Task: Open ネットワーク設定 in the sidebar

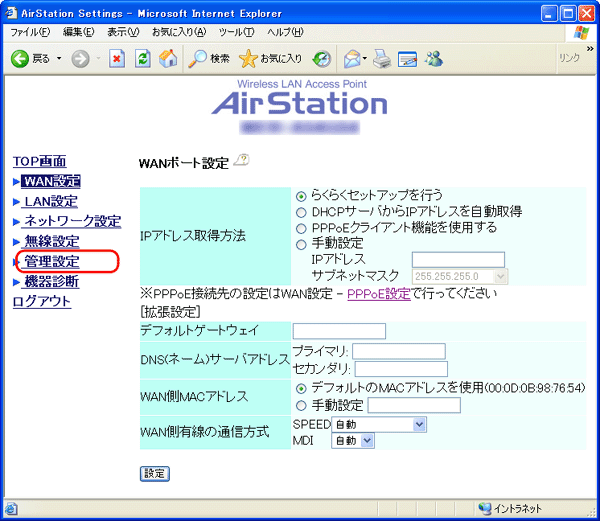Action: point(73,221)
